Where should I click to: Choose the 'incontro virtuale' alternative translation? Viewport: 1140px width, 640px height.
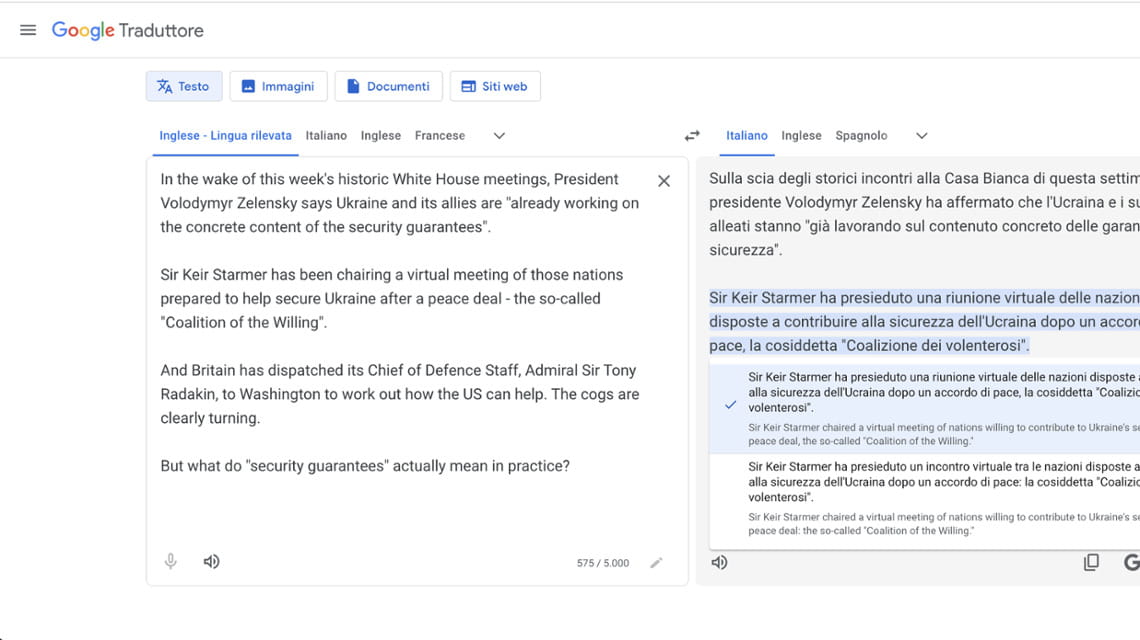(x=924, y=498)
